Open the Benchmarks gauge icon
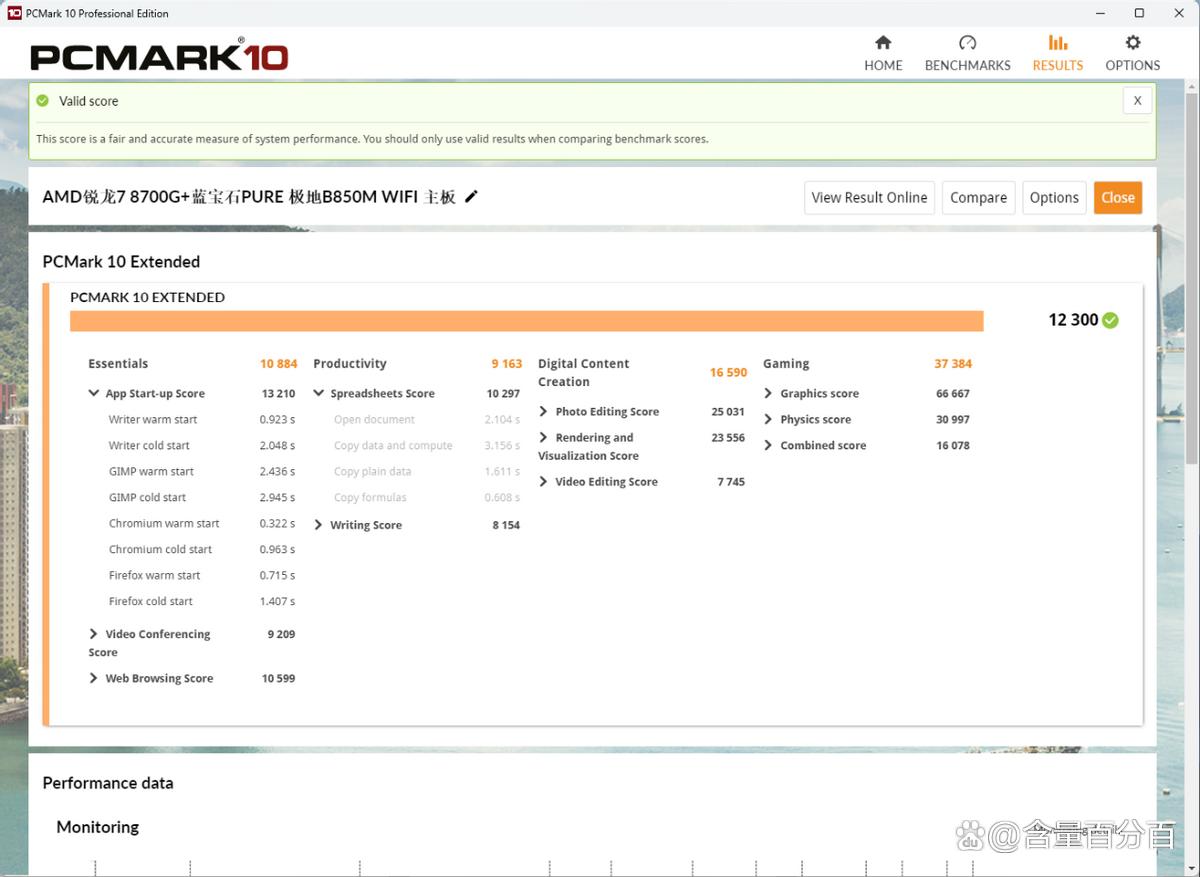This screenshot has width=1200, height=877. coord(967,42)
